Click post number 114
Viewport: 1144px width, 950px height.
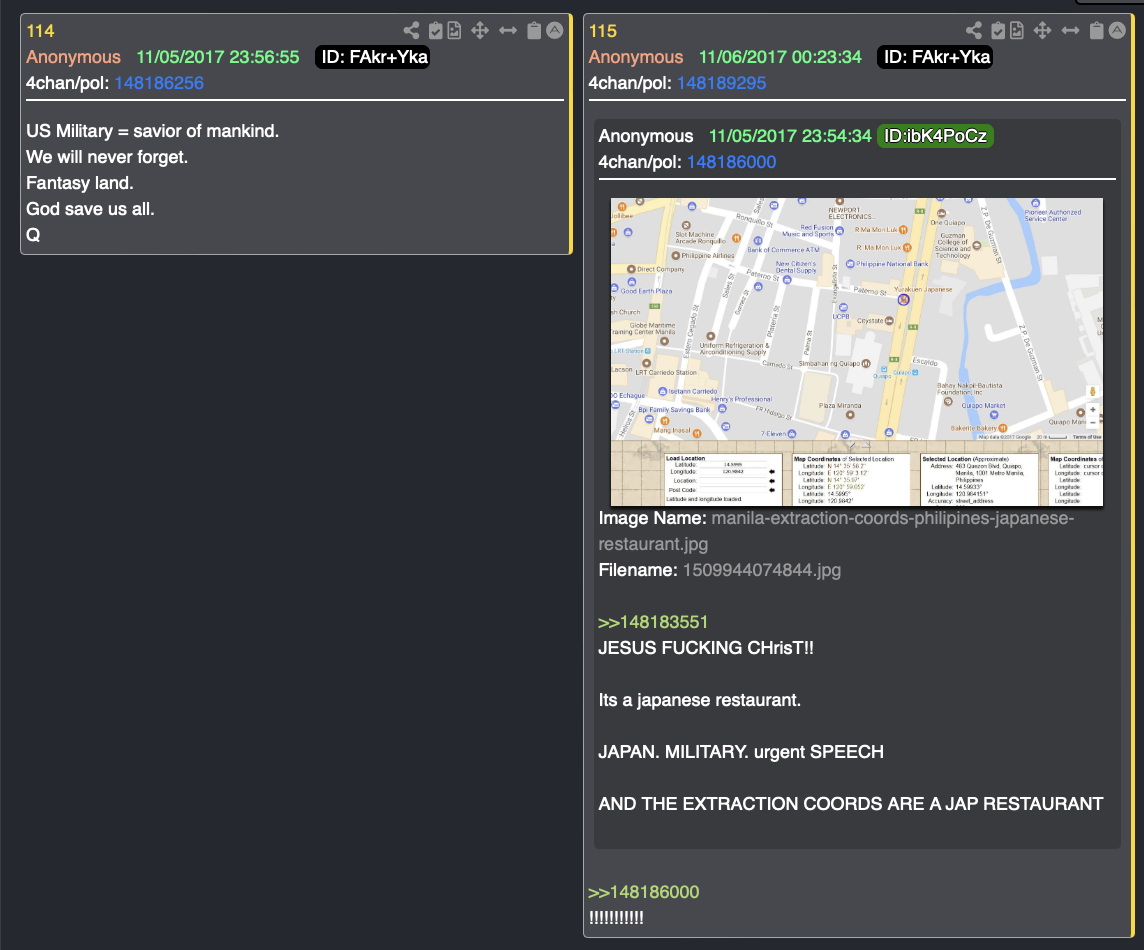[40, 31]
